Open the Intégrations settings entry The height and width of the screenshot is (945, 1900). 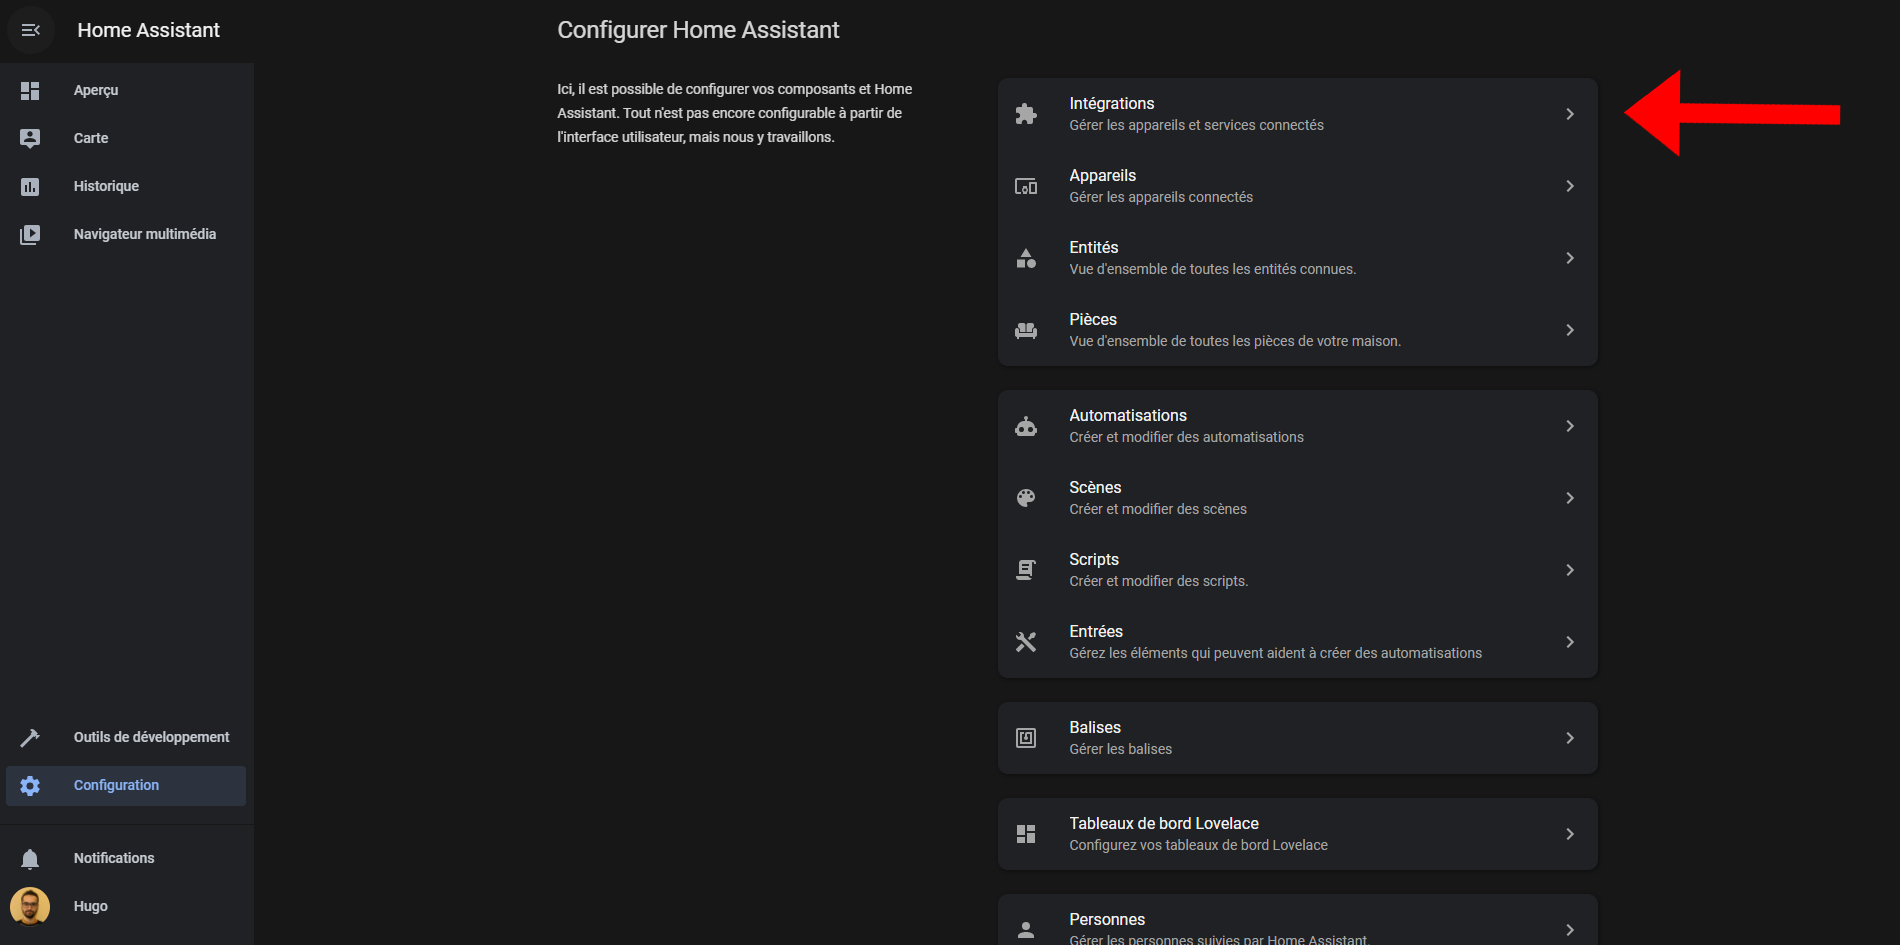tap(1298, 114)
